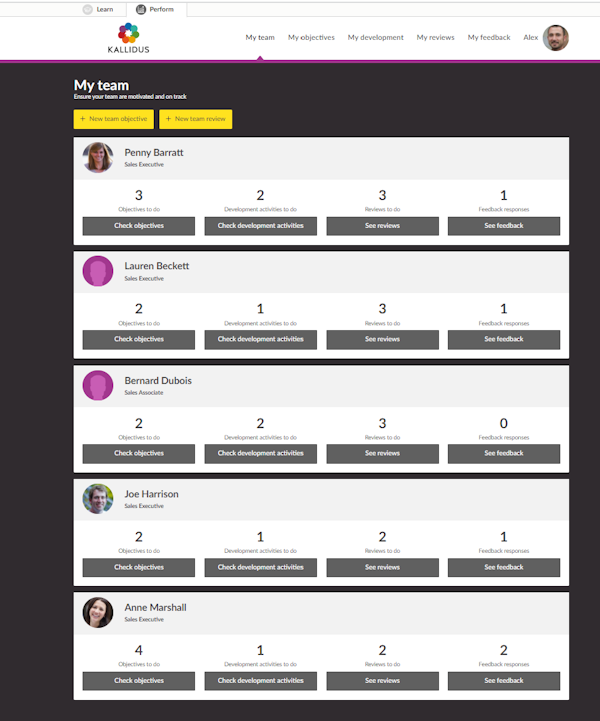Click Joe Harrison's profile photo
600x721 pixels.
click(98, 499)
